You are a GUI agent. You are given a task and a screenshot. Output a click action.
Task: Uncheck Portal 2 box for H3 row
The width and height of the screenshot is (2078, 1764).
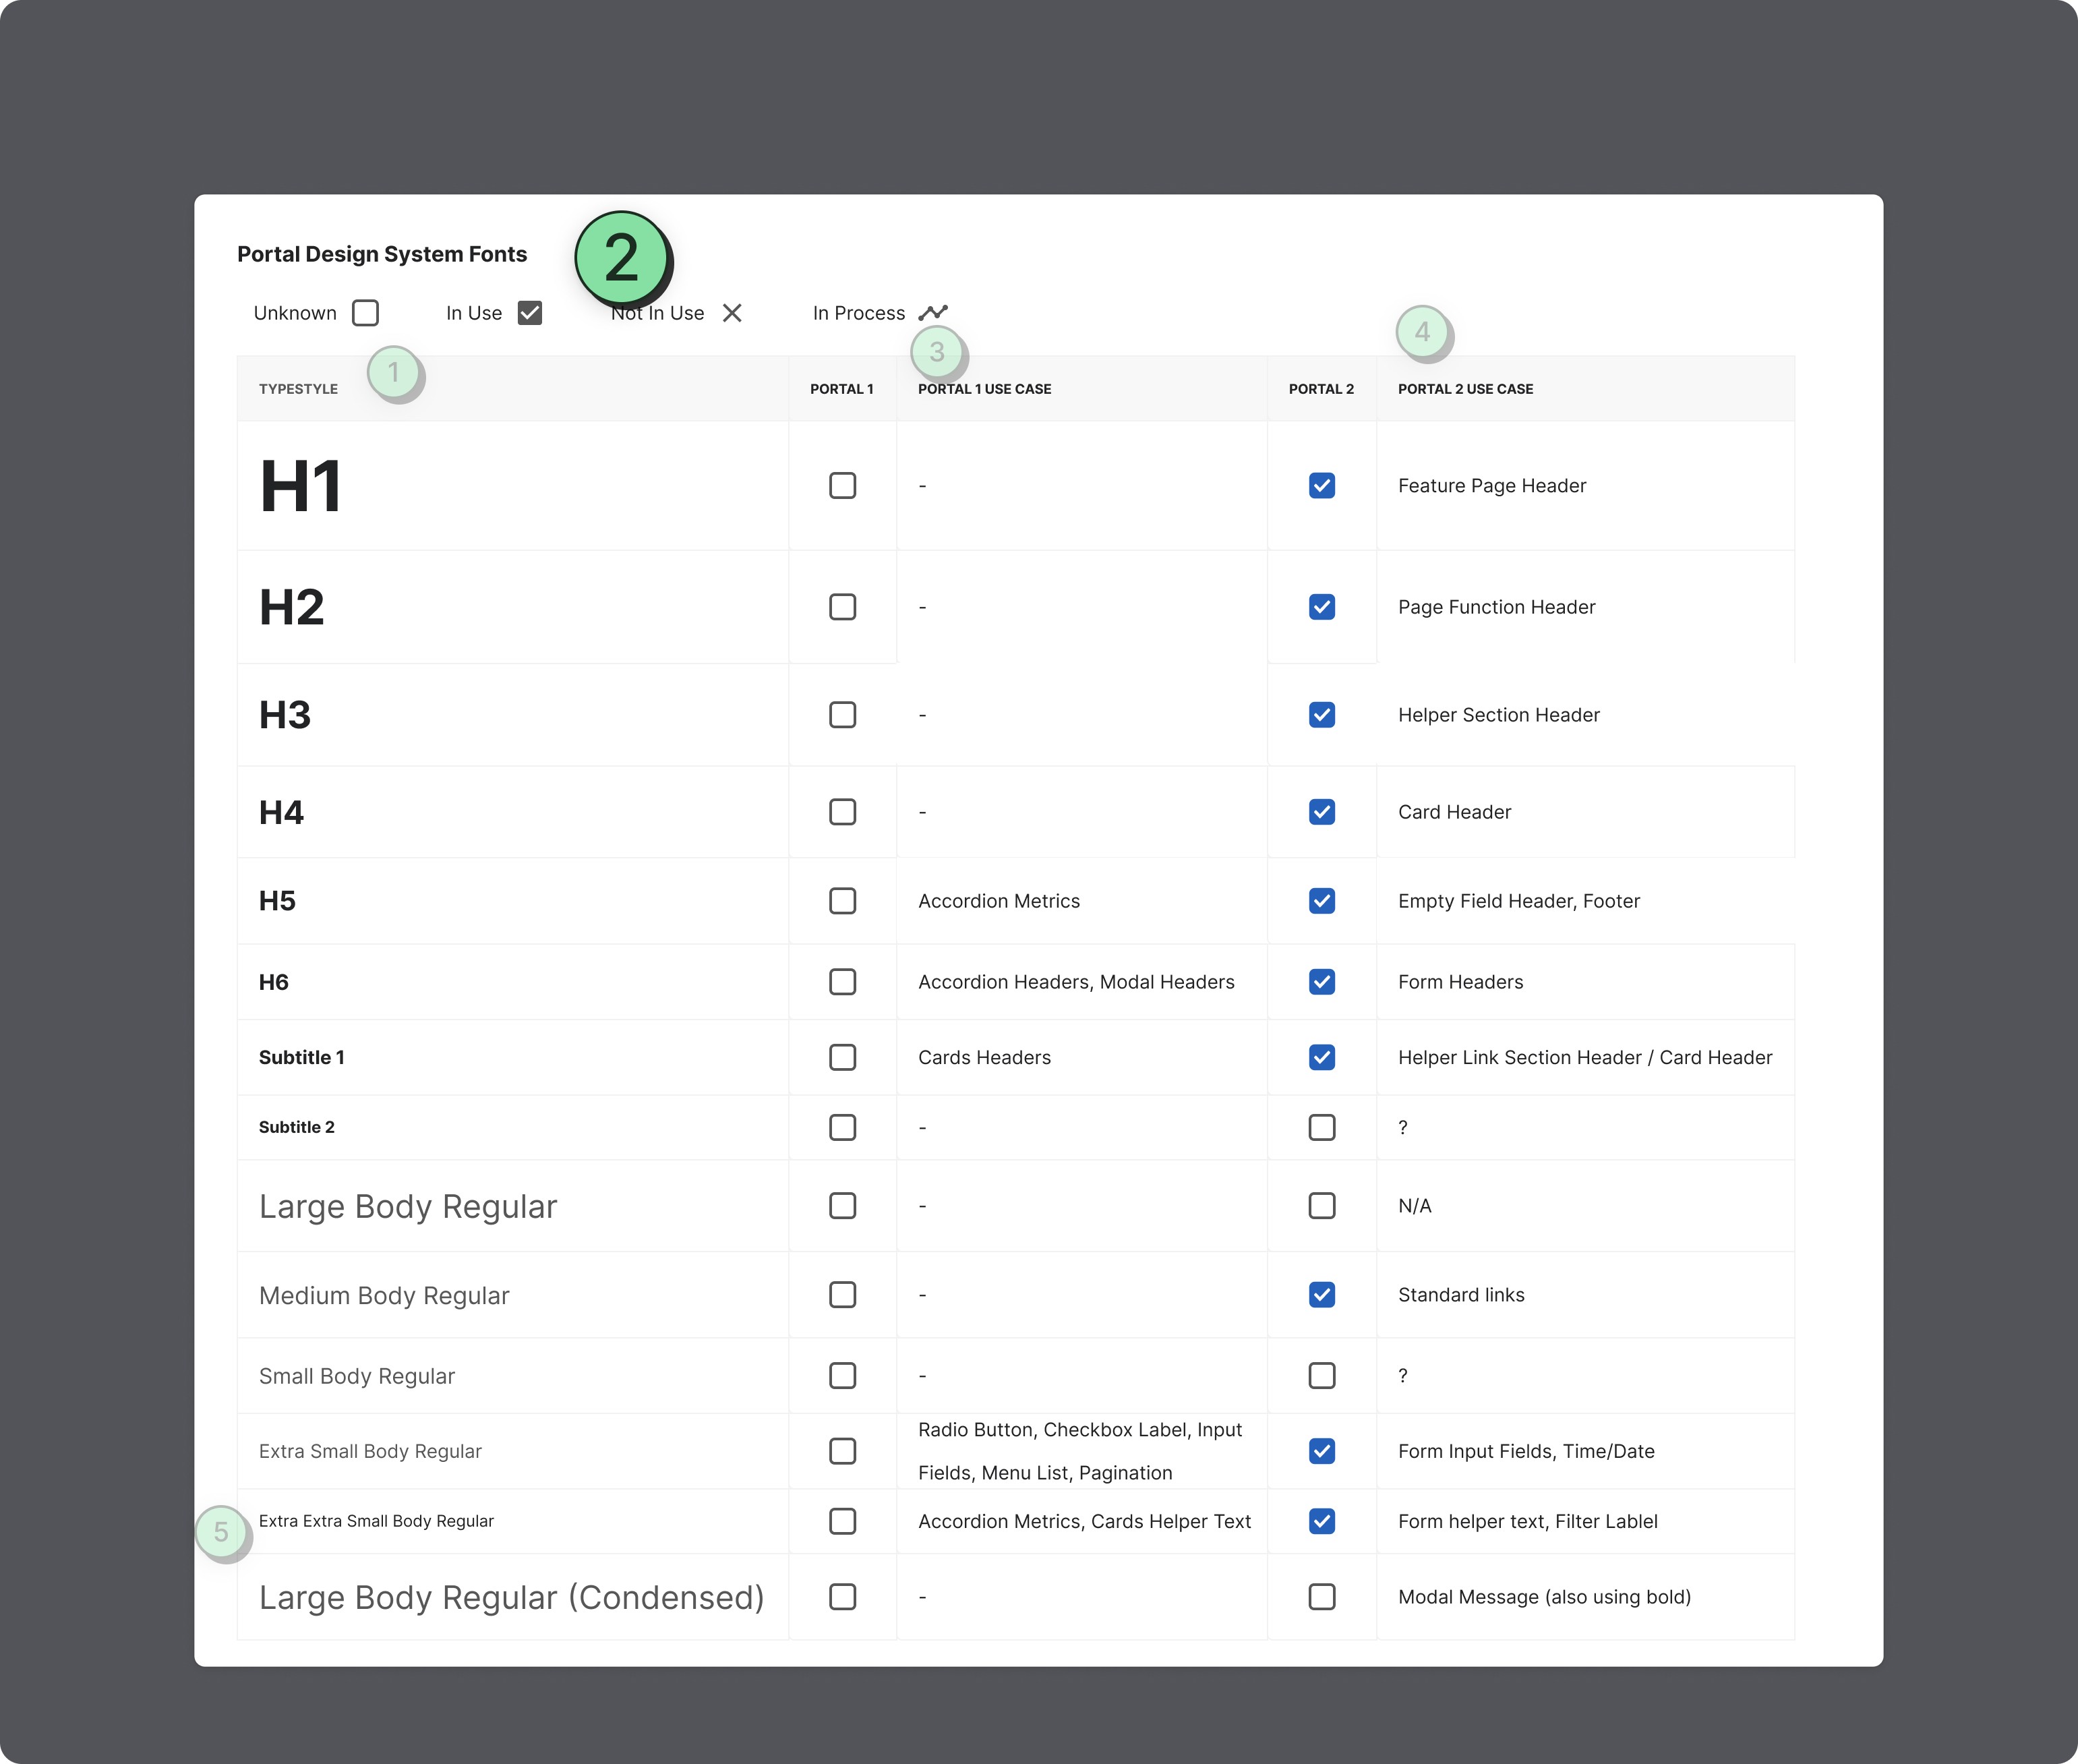[x=1321, y=715]
